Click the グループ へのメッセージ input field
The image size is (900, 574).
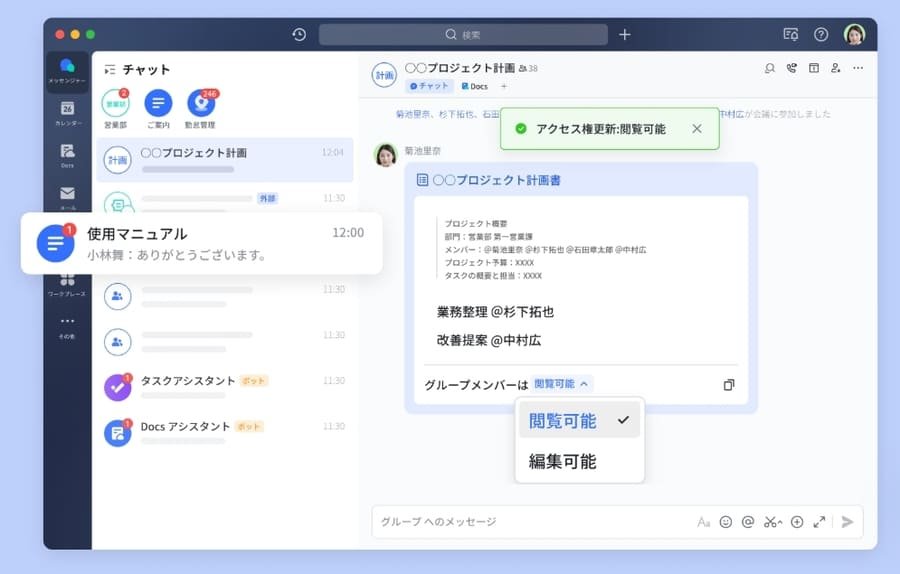click(x=534, y=522)
